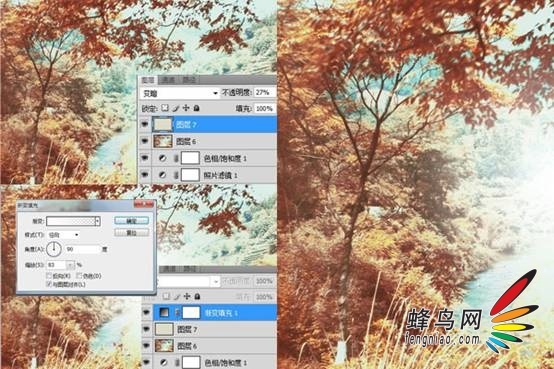The height and width of the screenshot is (369, 554).
Task: Click fill 100% field in lower panel
Action: pos(264,297)
